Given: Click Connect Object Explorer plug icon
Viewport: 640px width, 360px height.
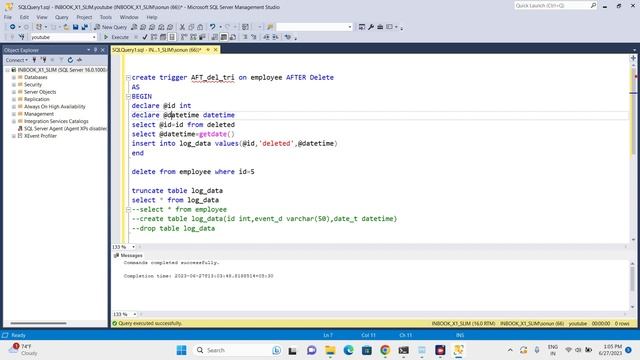Looking at the screenshot, I should (x=34, y=60).
